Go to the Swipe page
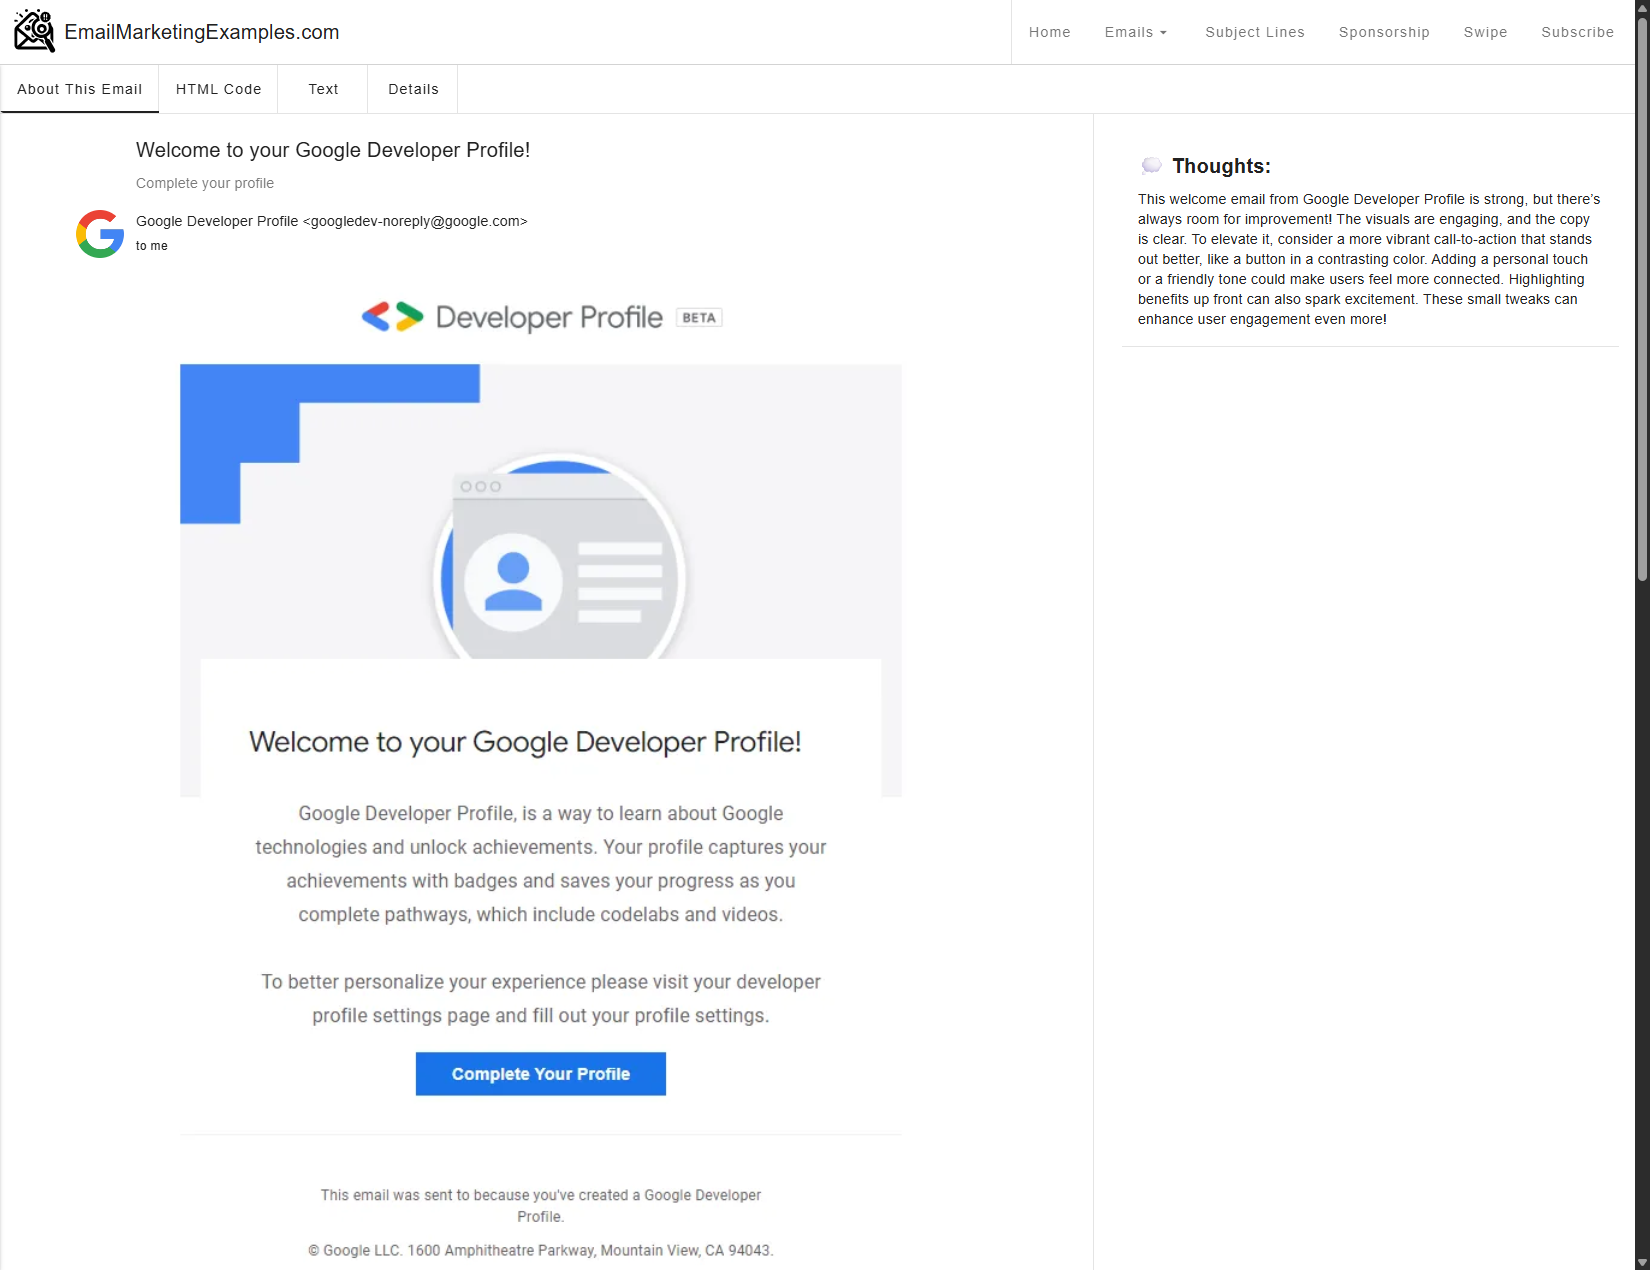 point(1485,32)
